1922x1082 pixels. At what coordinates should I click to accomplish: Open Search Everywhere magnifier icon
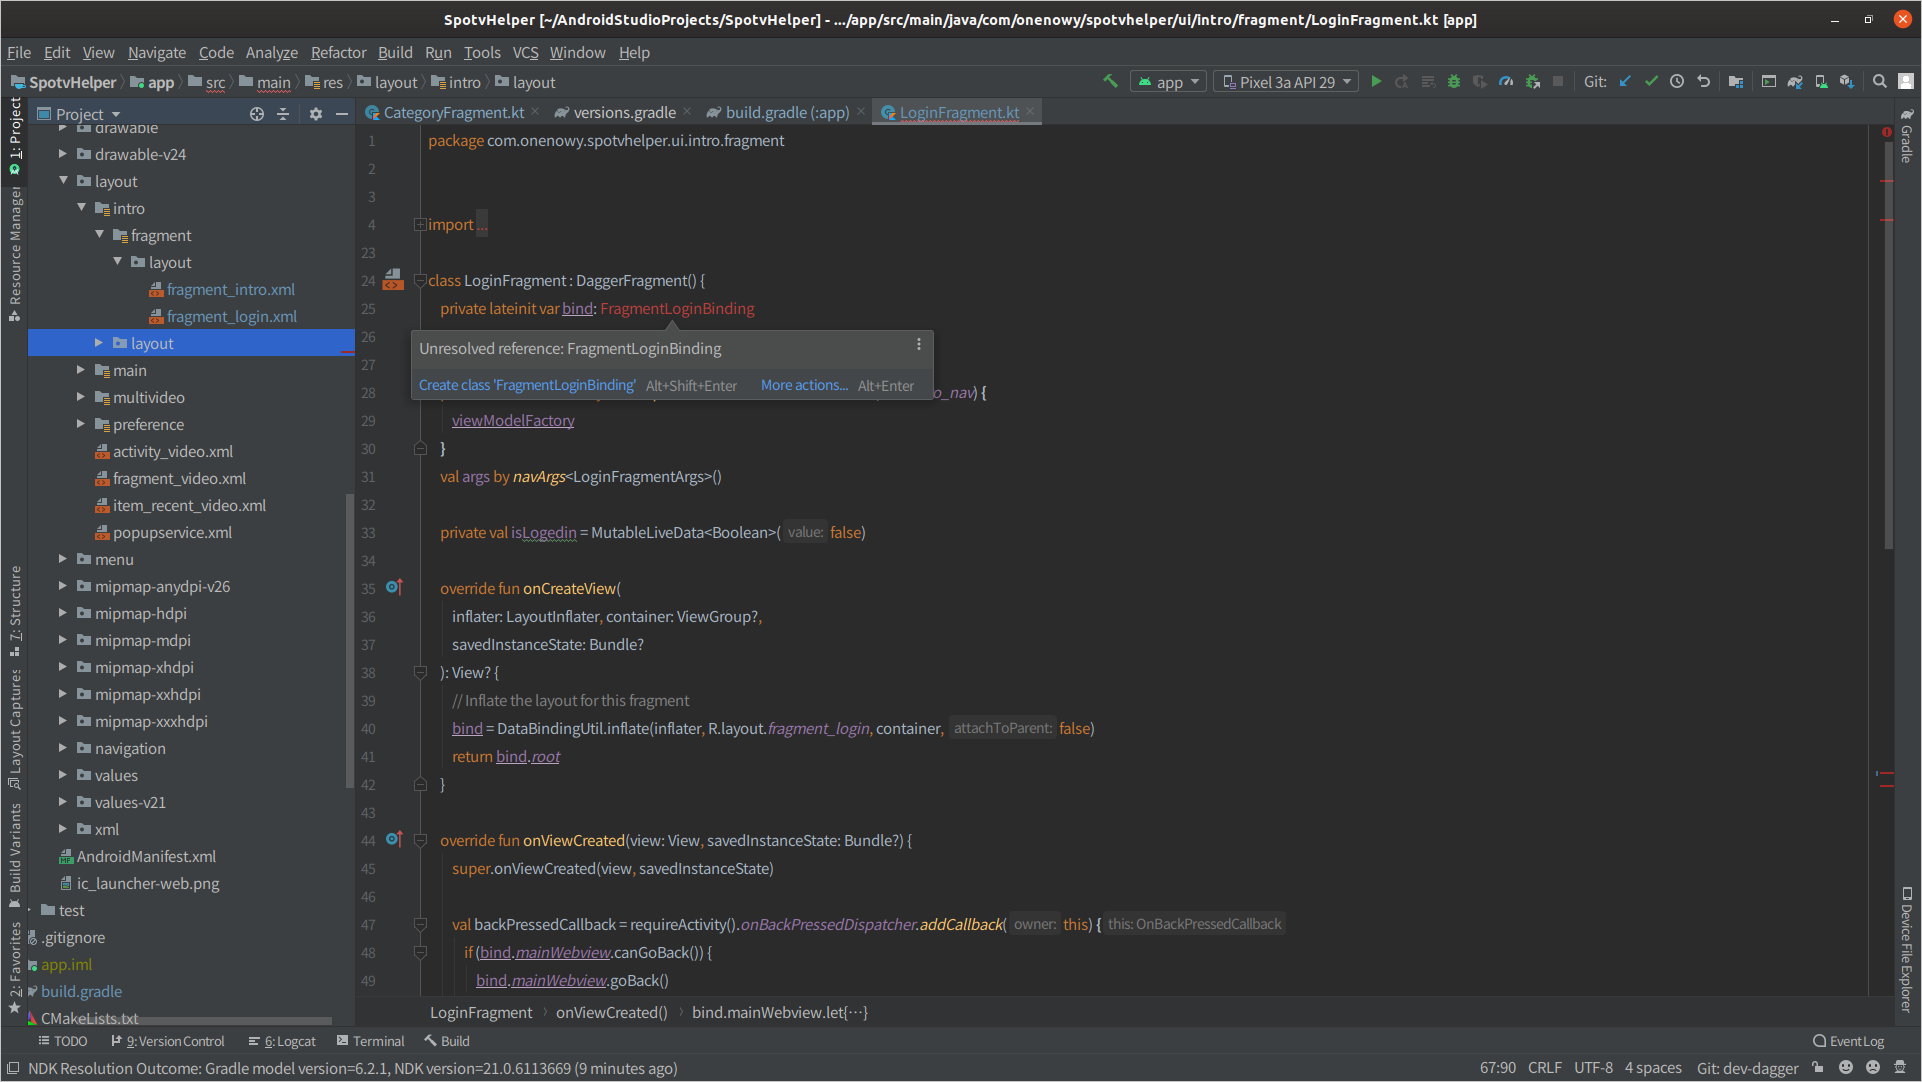(x=1880, y=82)
